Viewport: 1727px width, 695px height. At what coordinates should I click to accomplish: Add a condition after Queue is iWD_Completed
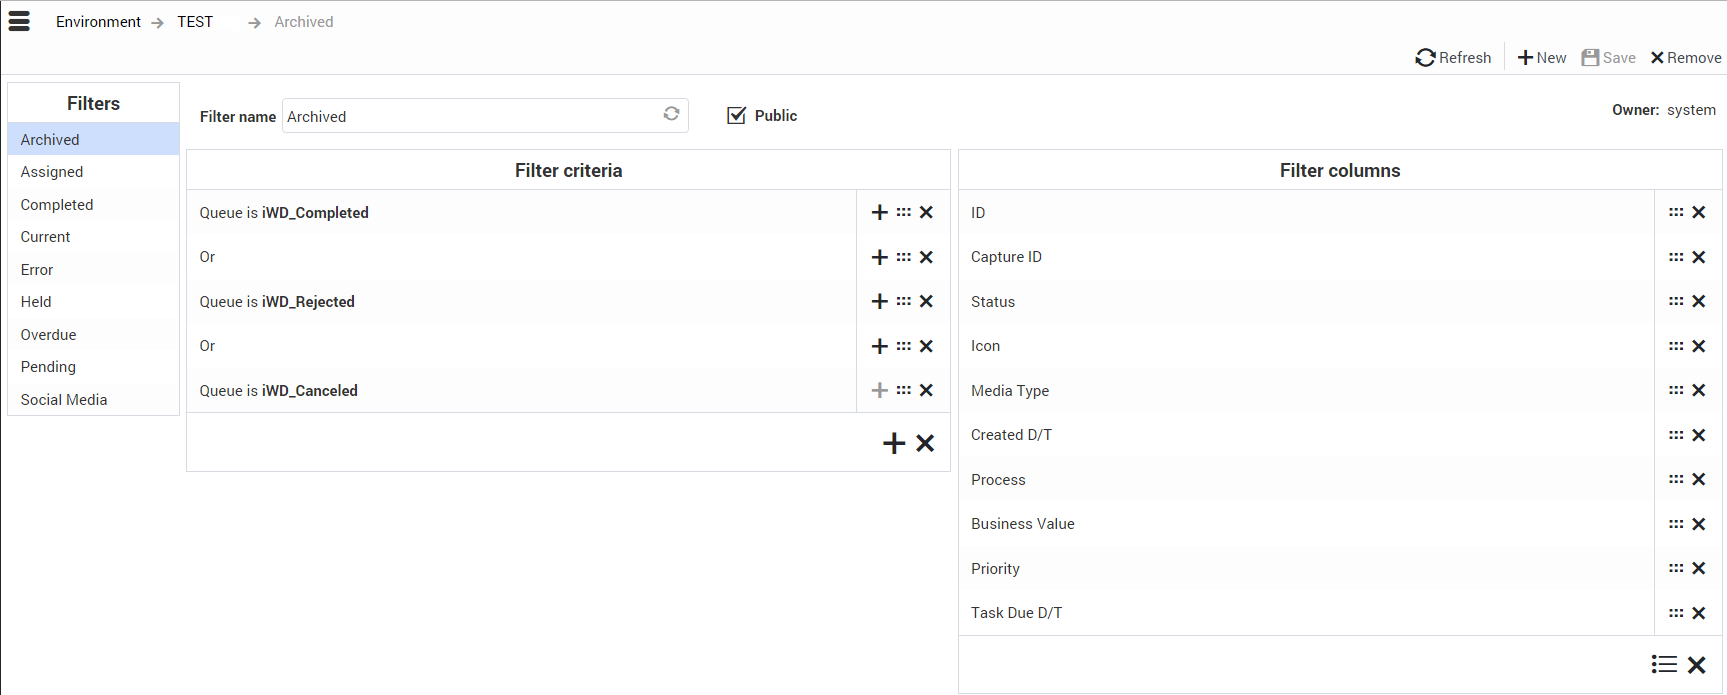click(879, 212)
